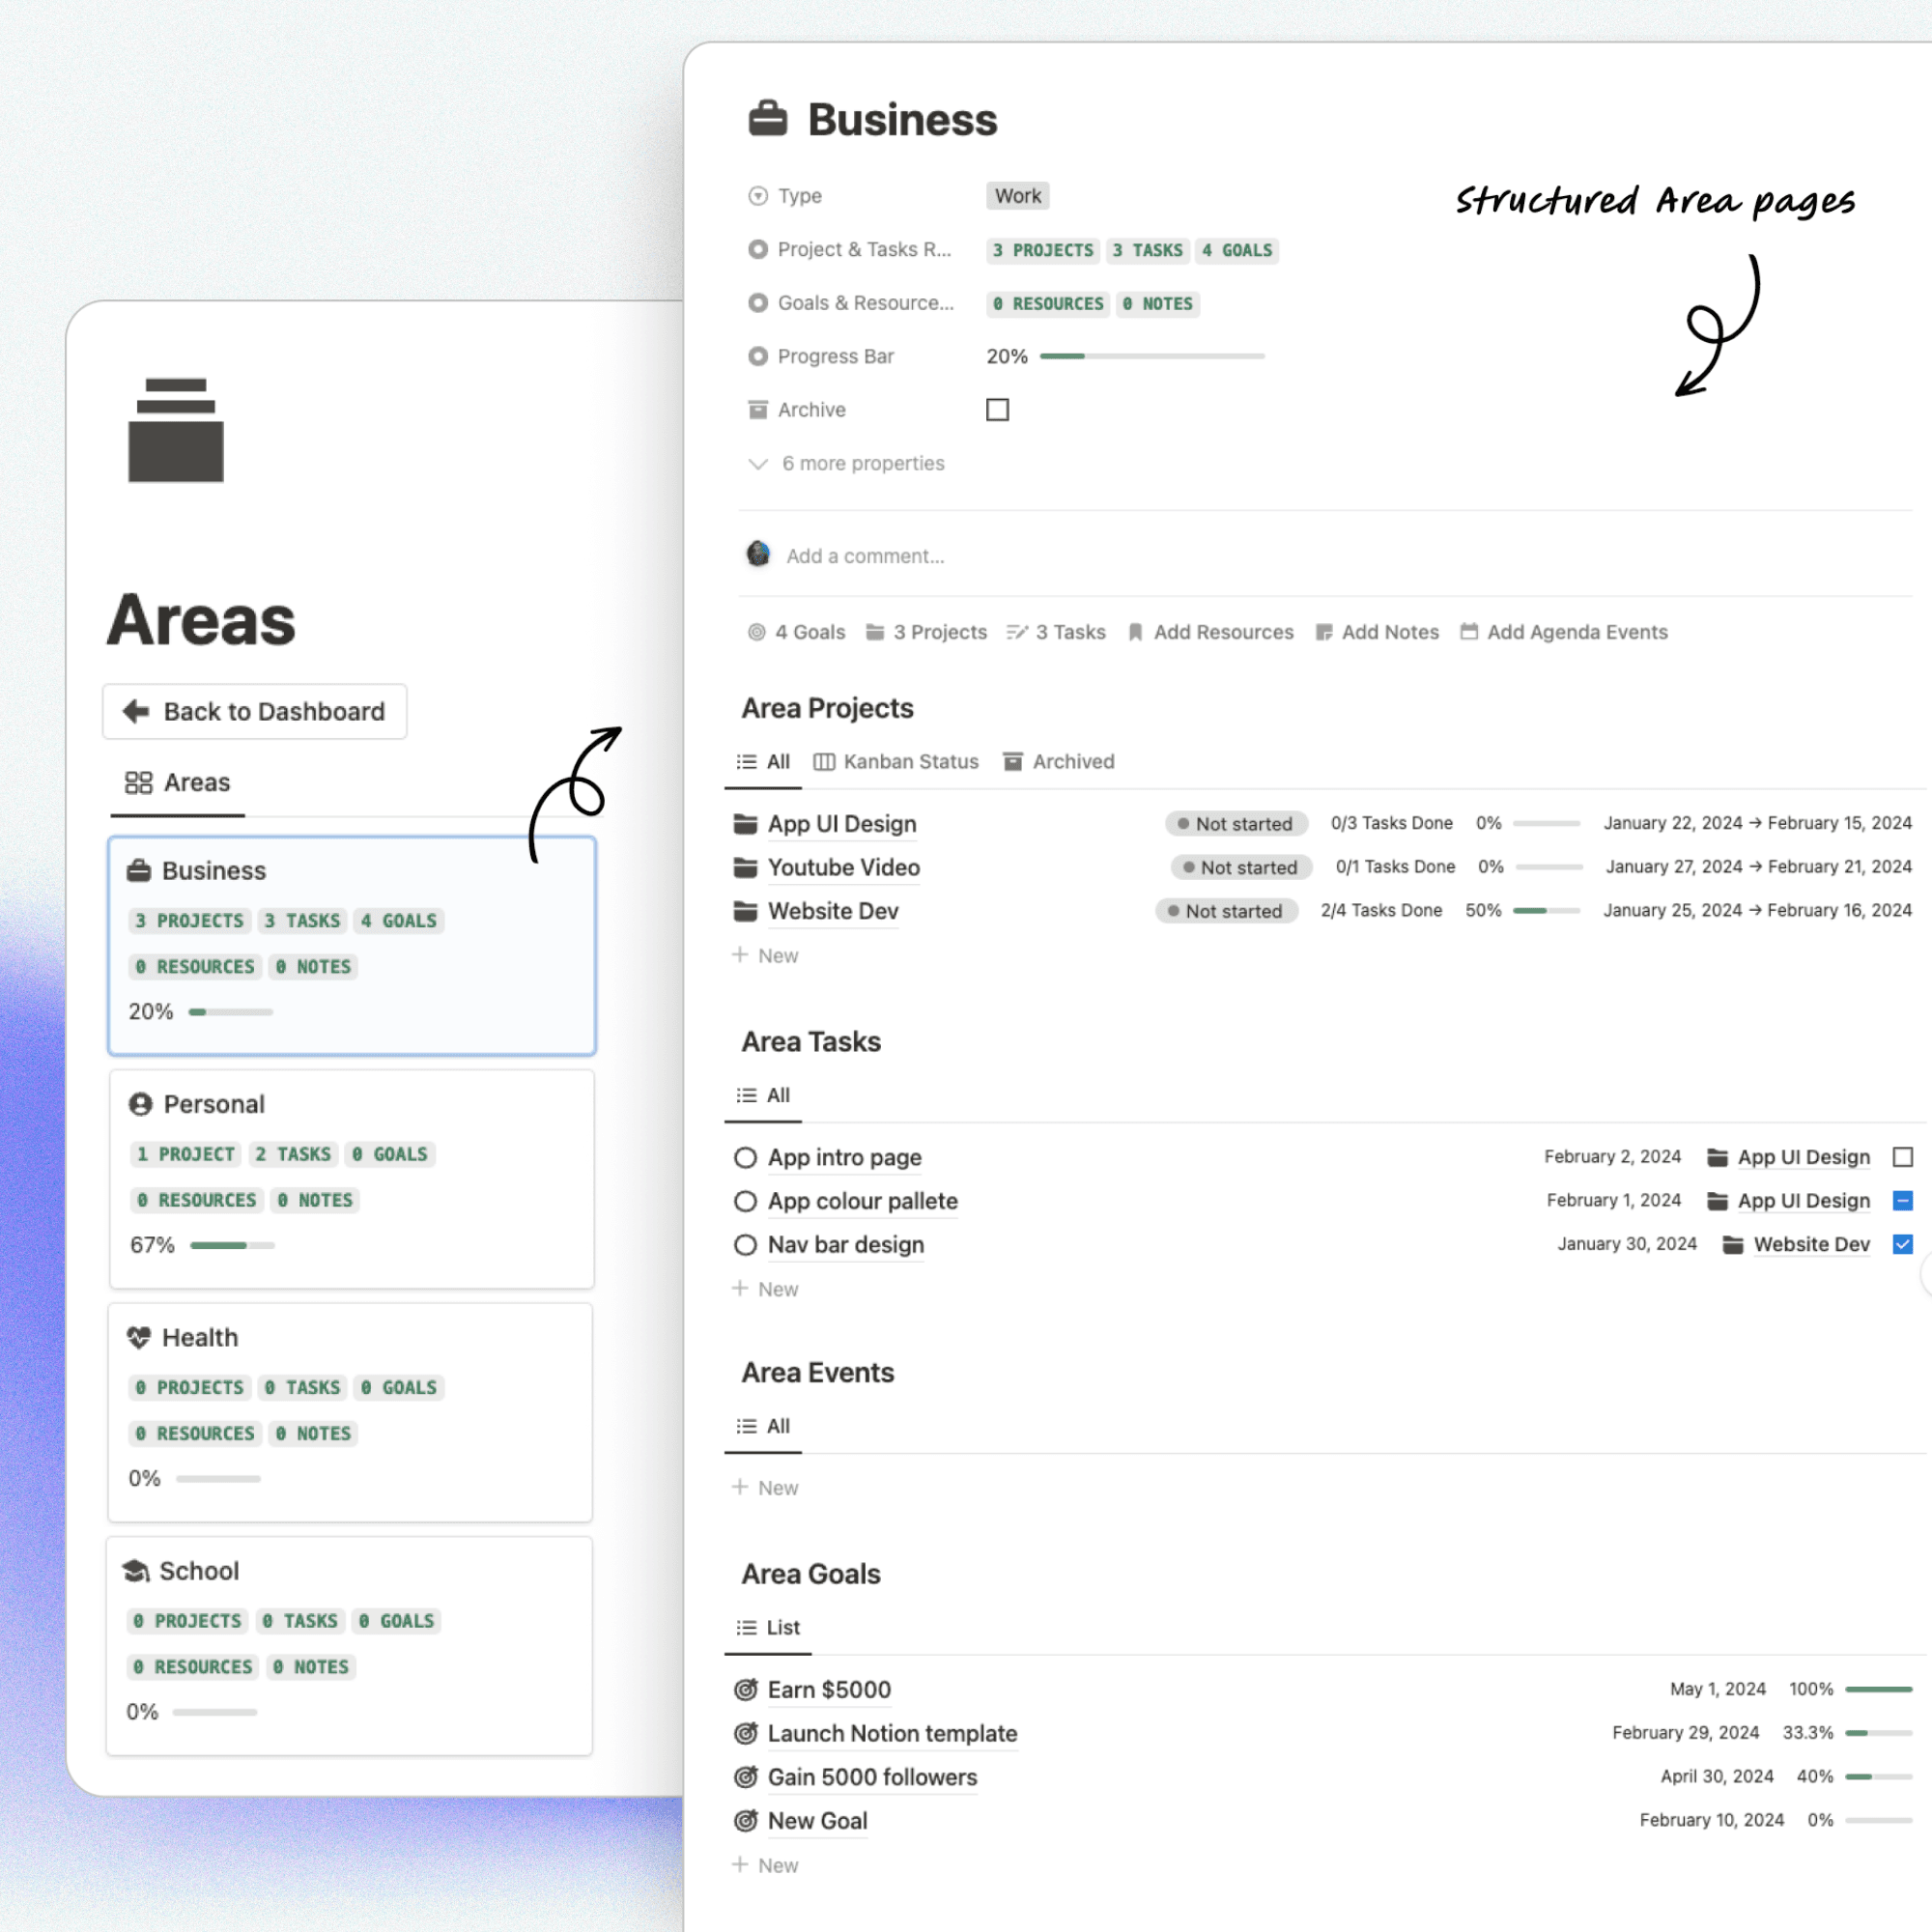1932x1932 pixels.
Task: Click the App UI Design folder icon
Action: click(745, 824)
